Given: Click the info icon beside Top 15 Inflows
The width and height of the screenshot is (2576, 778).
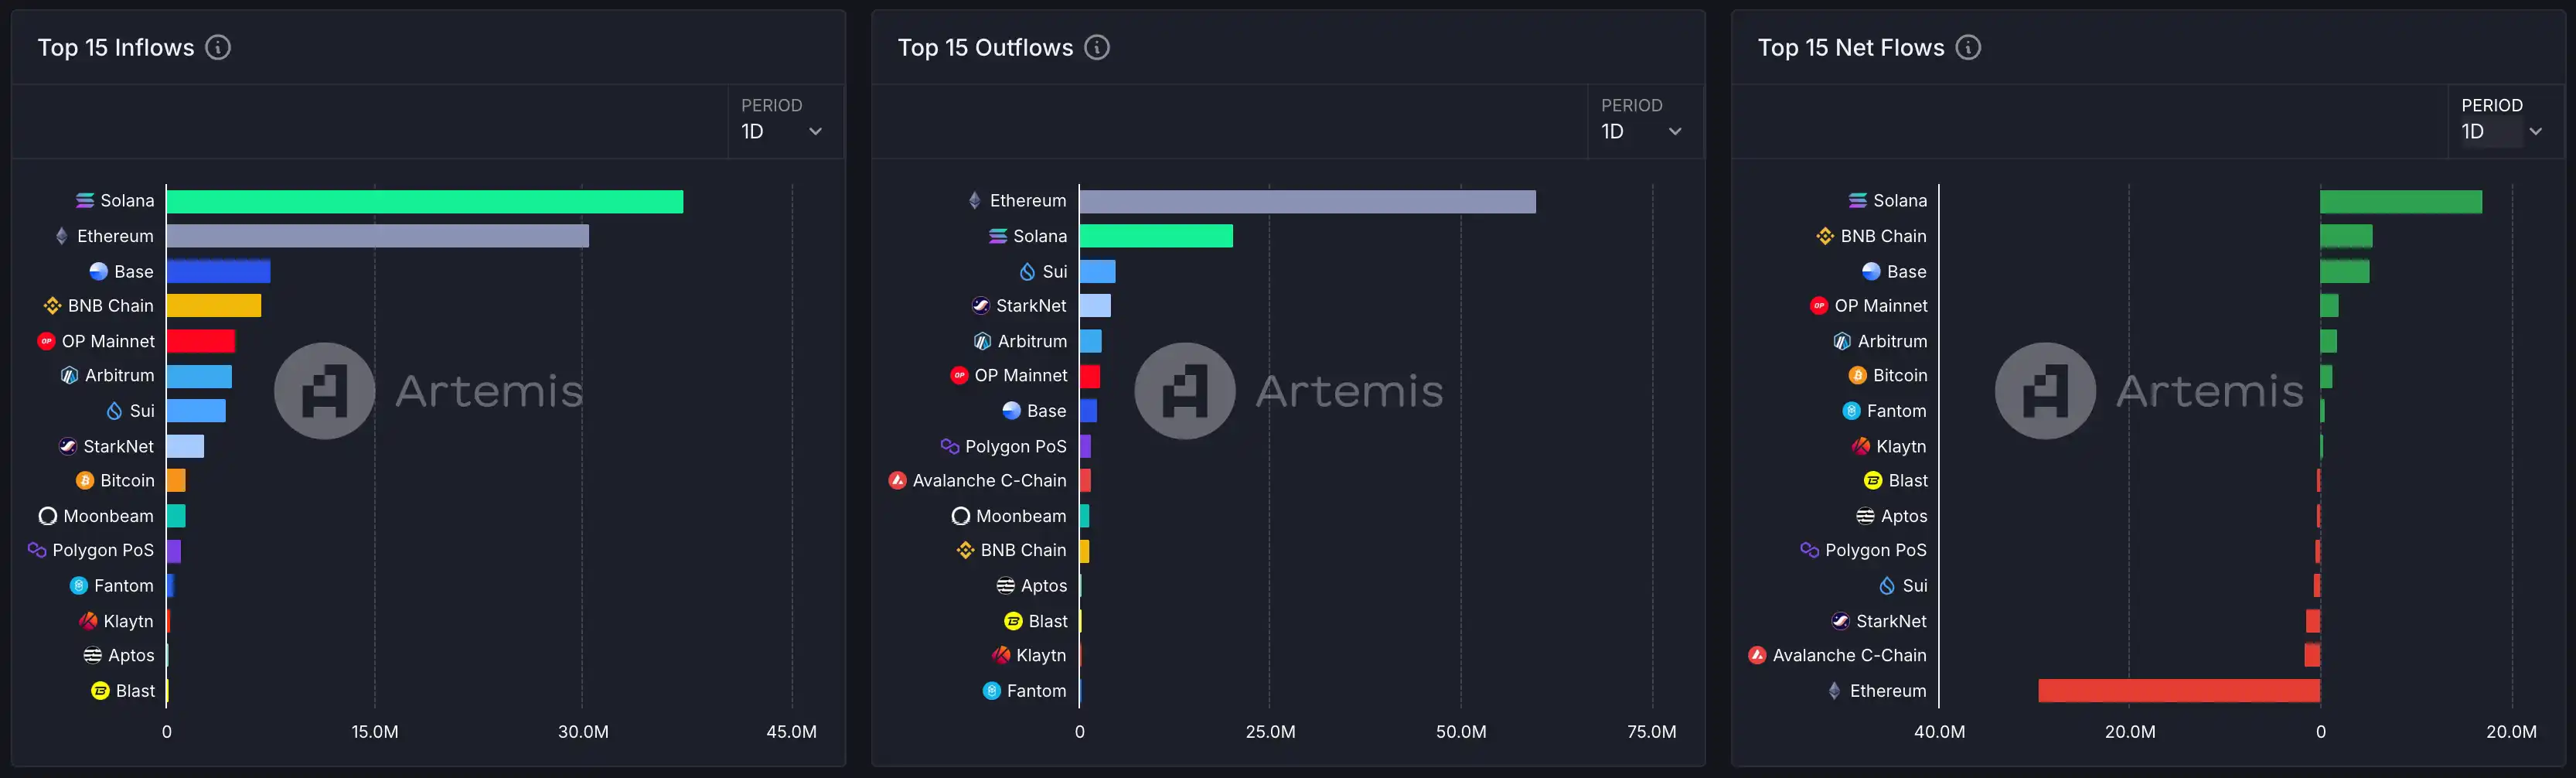Looking at the screenshot, I should (x=218, y=47).
